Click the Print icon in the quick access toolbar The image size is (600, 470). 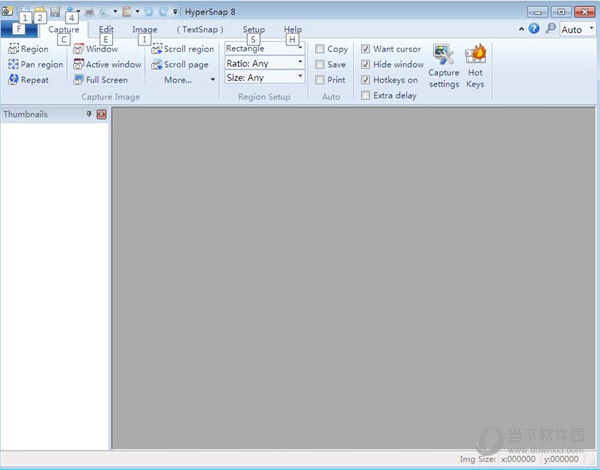click(x=90, y=12)
